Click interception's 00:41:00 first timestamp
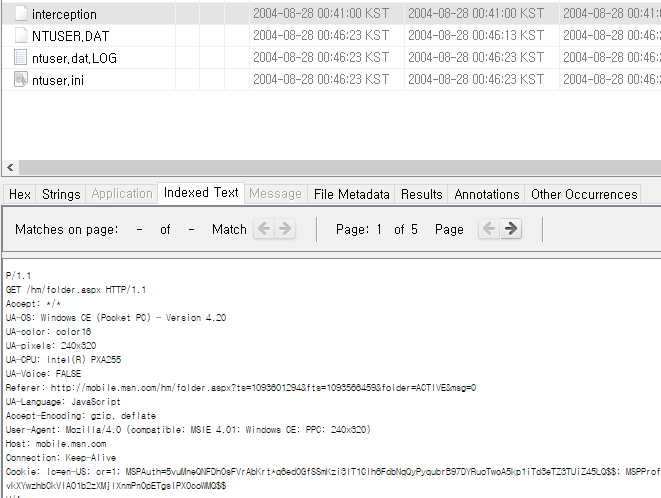Viewport: 661px width, 498px height. [321, 13]
